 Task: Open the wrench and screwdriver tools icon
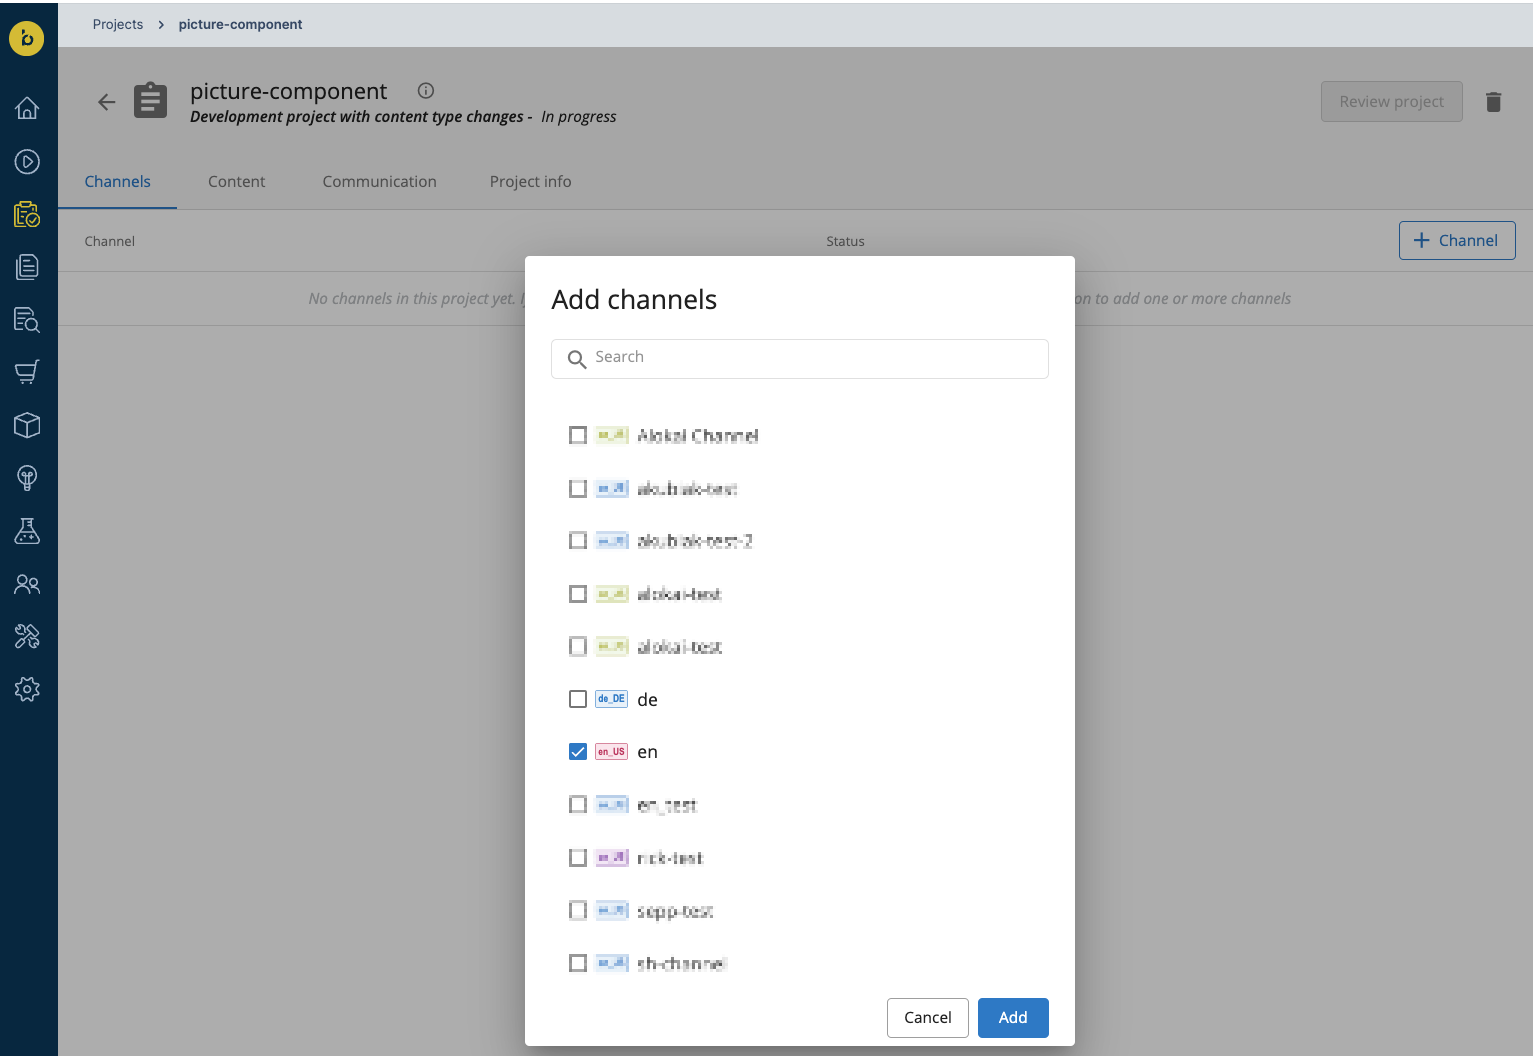[x=27, y=636]
